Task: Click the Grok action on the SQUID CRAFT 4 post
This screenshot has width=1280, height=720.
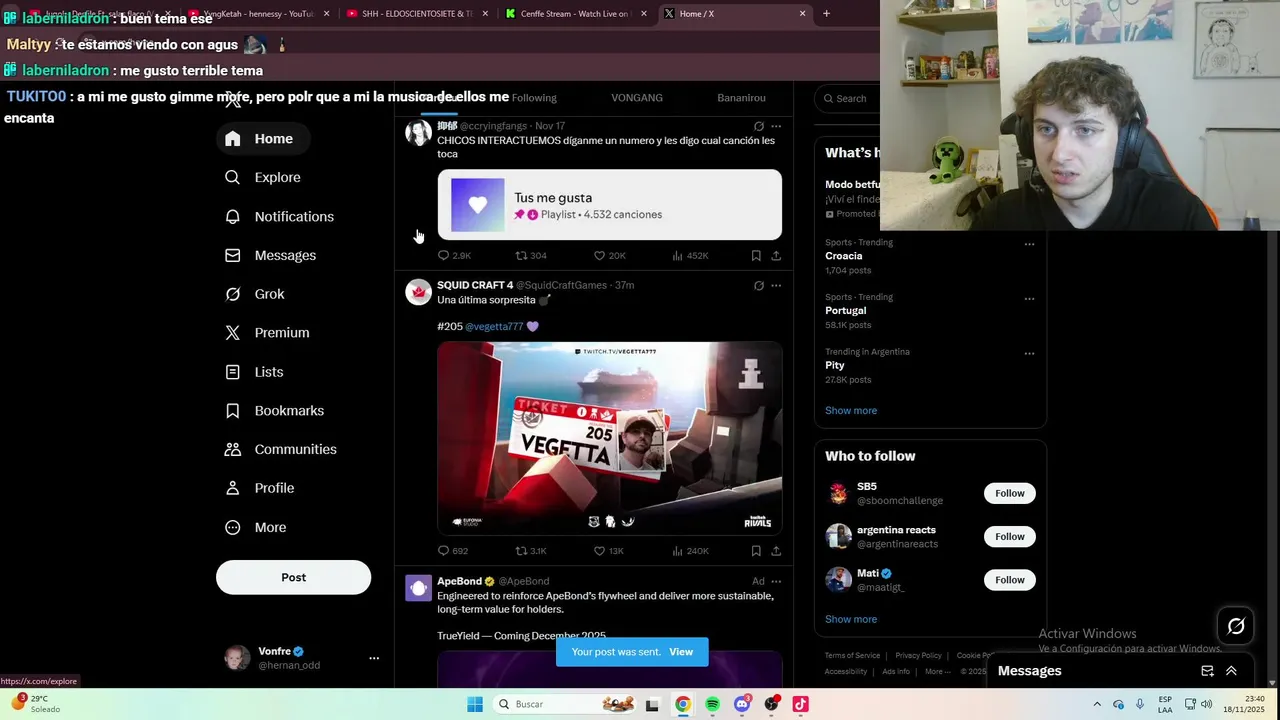Action: [x=759, y=286]
